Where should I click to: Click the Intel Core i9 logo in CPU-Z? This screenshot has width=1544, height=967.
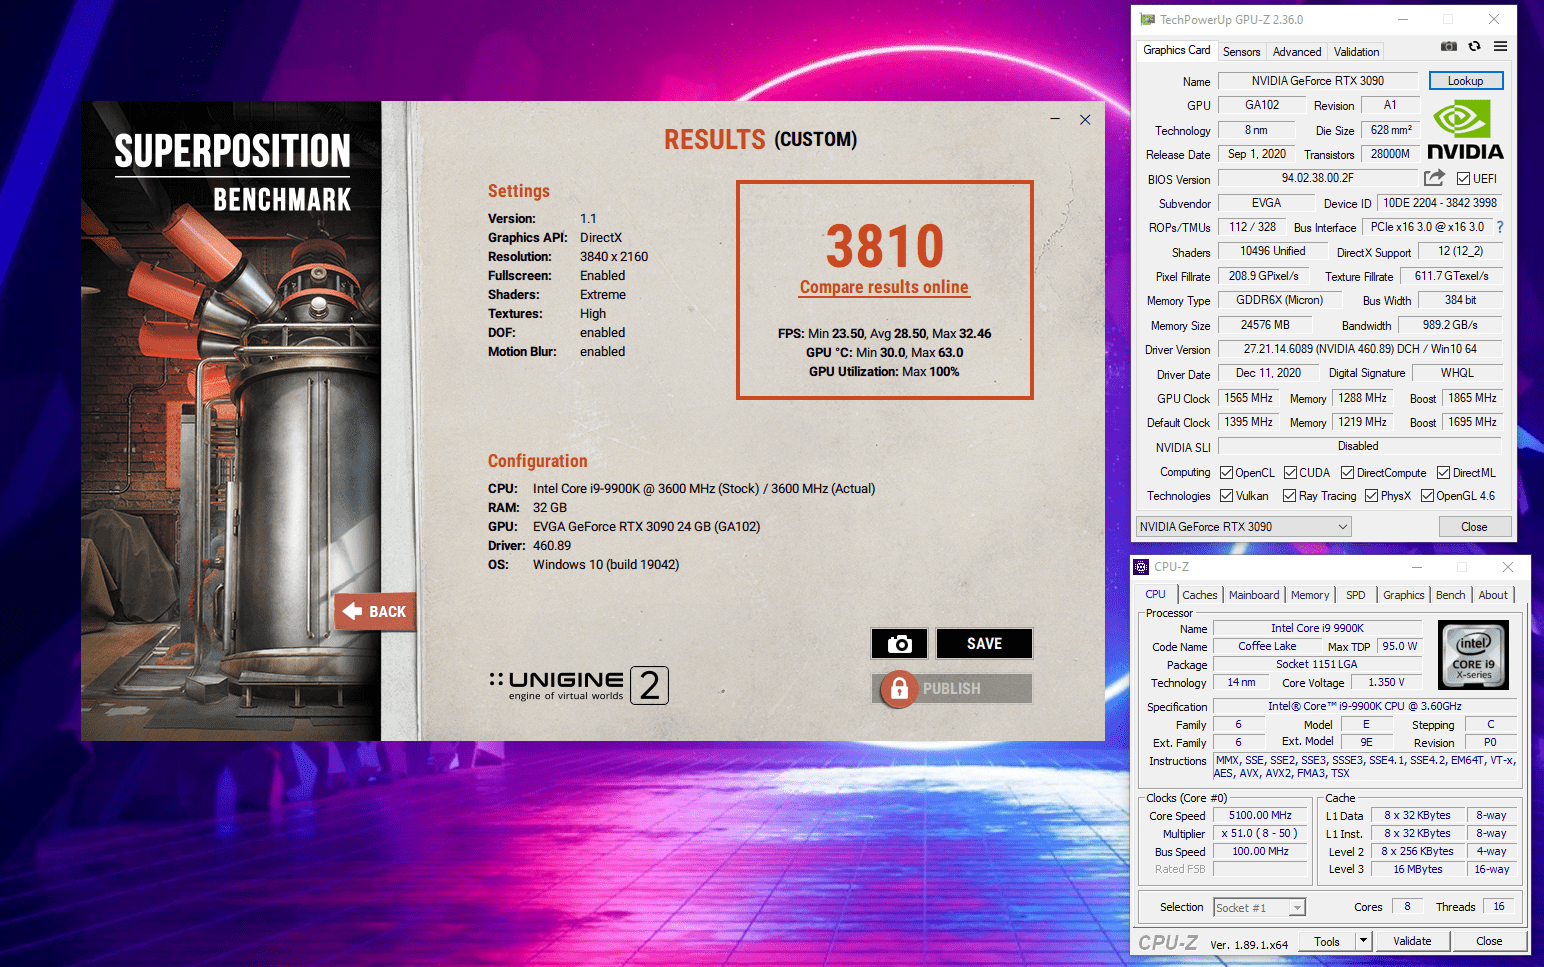(x=1473, y=655)
